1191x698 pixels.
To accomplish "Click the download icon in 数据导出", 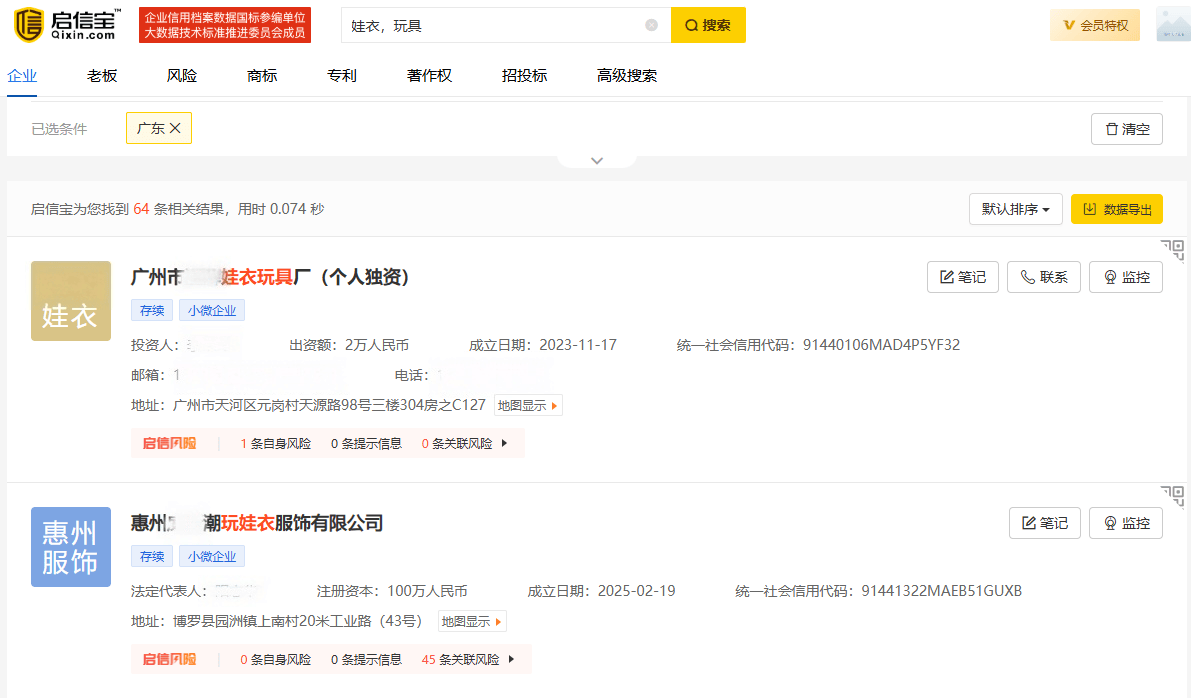I will pos(1090,209).
